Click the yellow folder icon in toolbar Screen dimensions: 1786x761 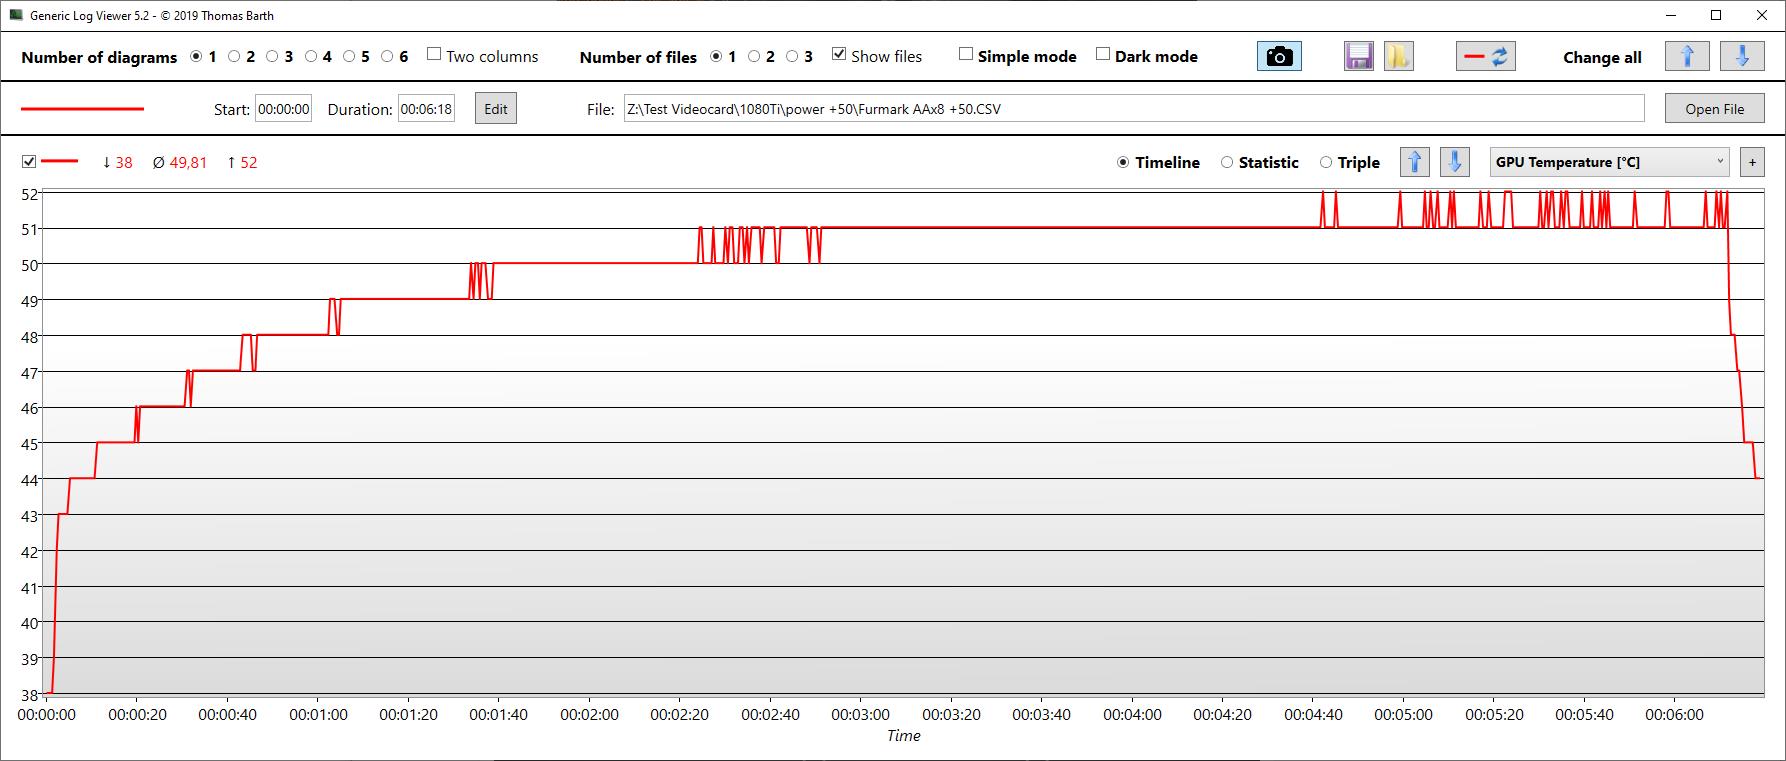click(x=1398, y=57)
